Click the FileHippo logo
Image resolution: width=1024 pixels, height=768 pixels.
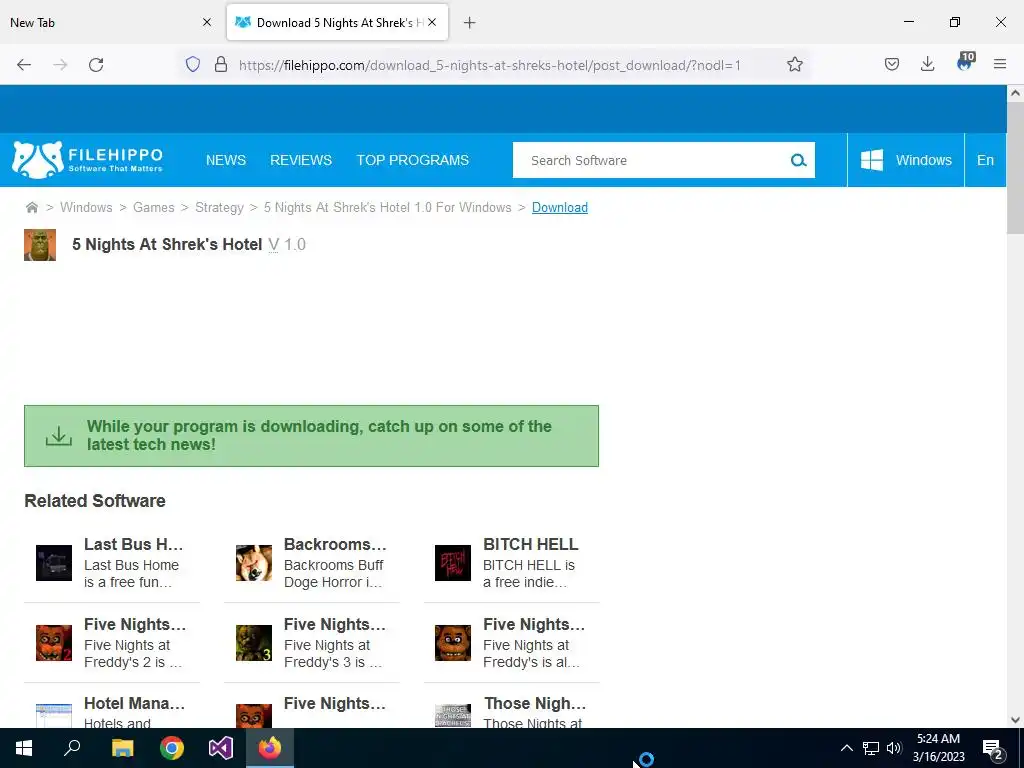(88, 160)
